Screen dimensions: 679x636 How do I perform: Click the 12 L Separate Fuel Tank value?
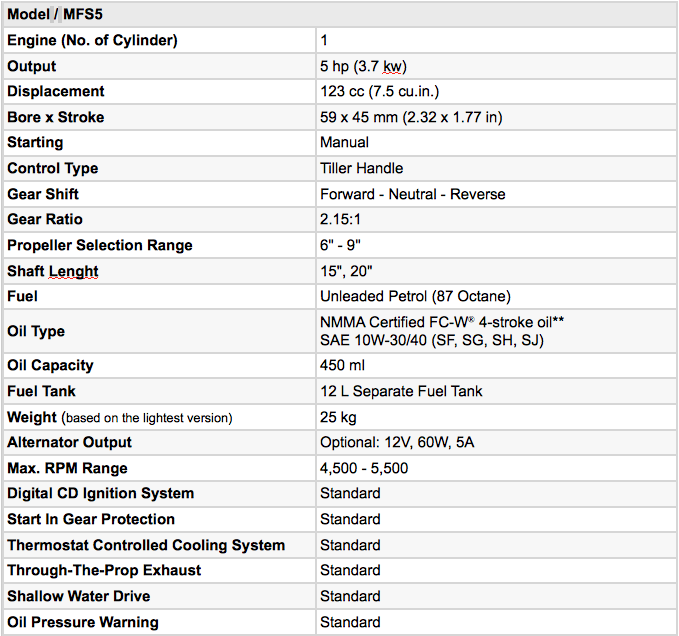coord(401,391)
